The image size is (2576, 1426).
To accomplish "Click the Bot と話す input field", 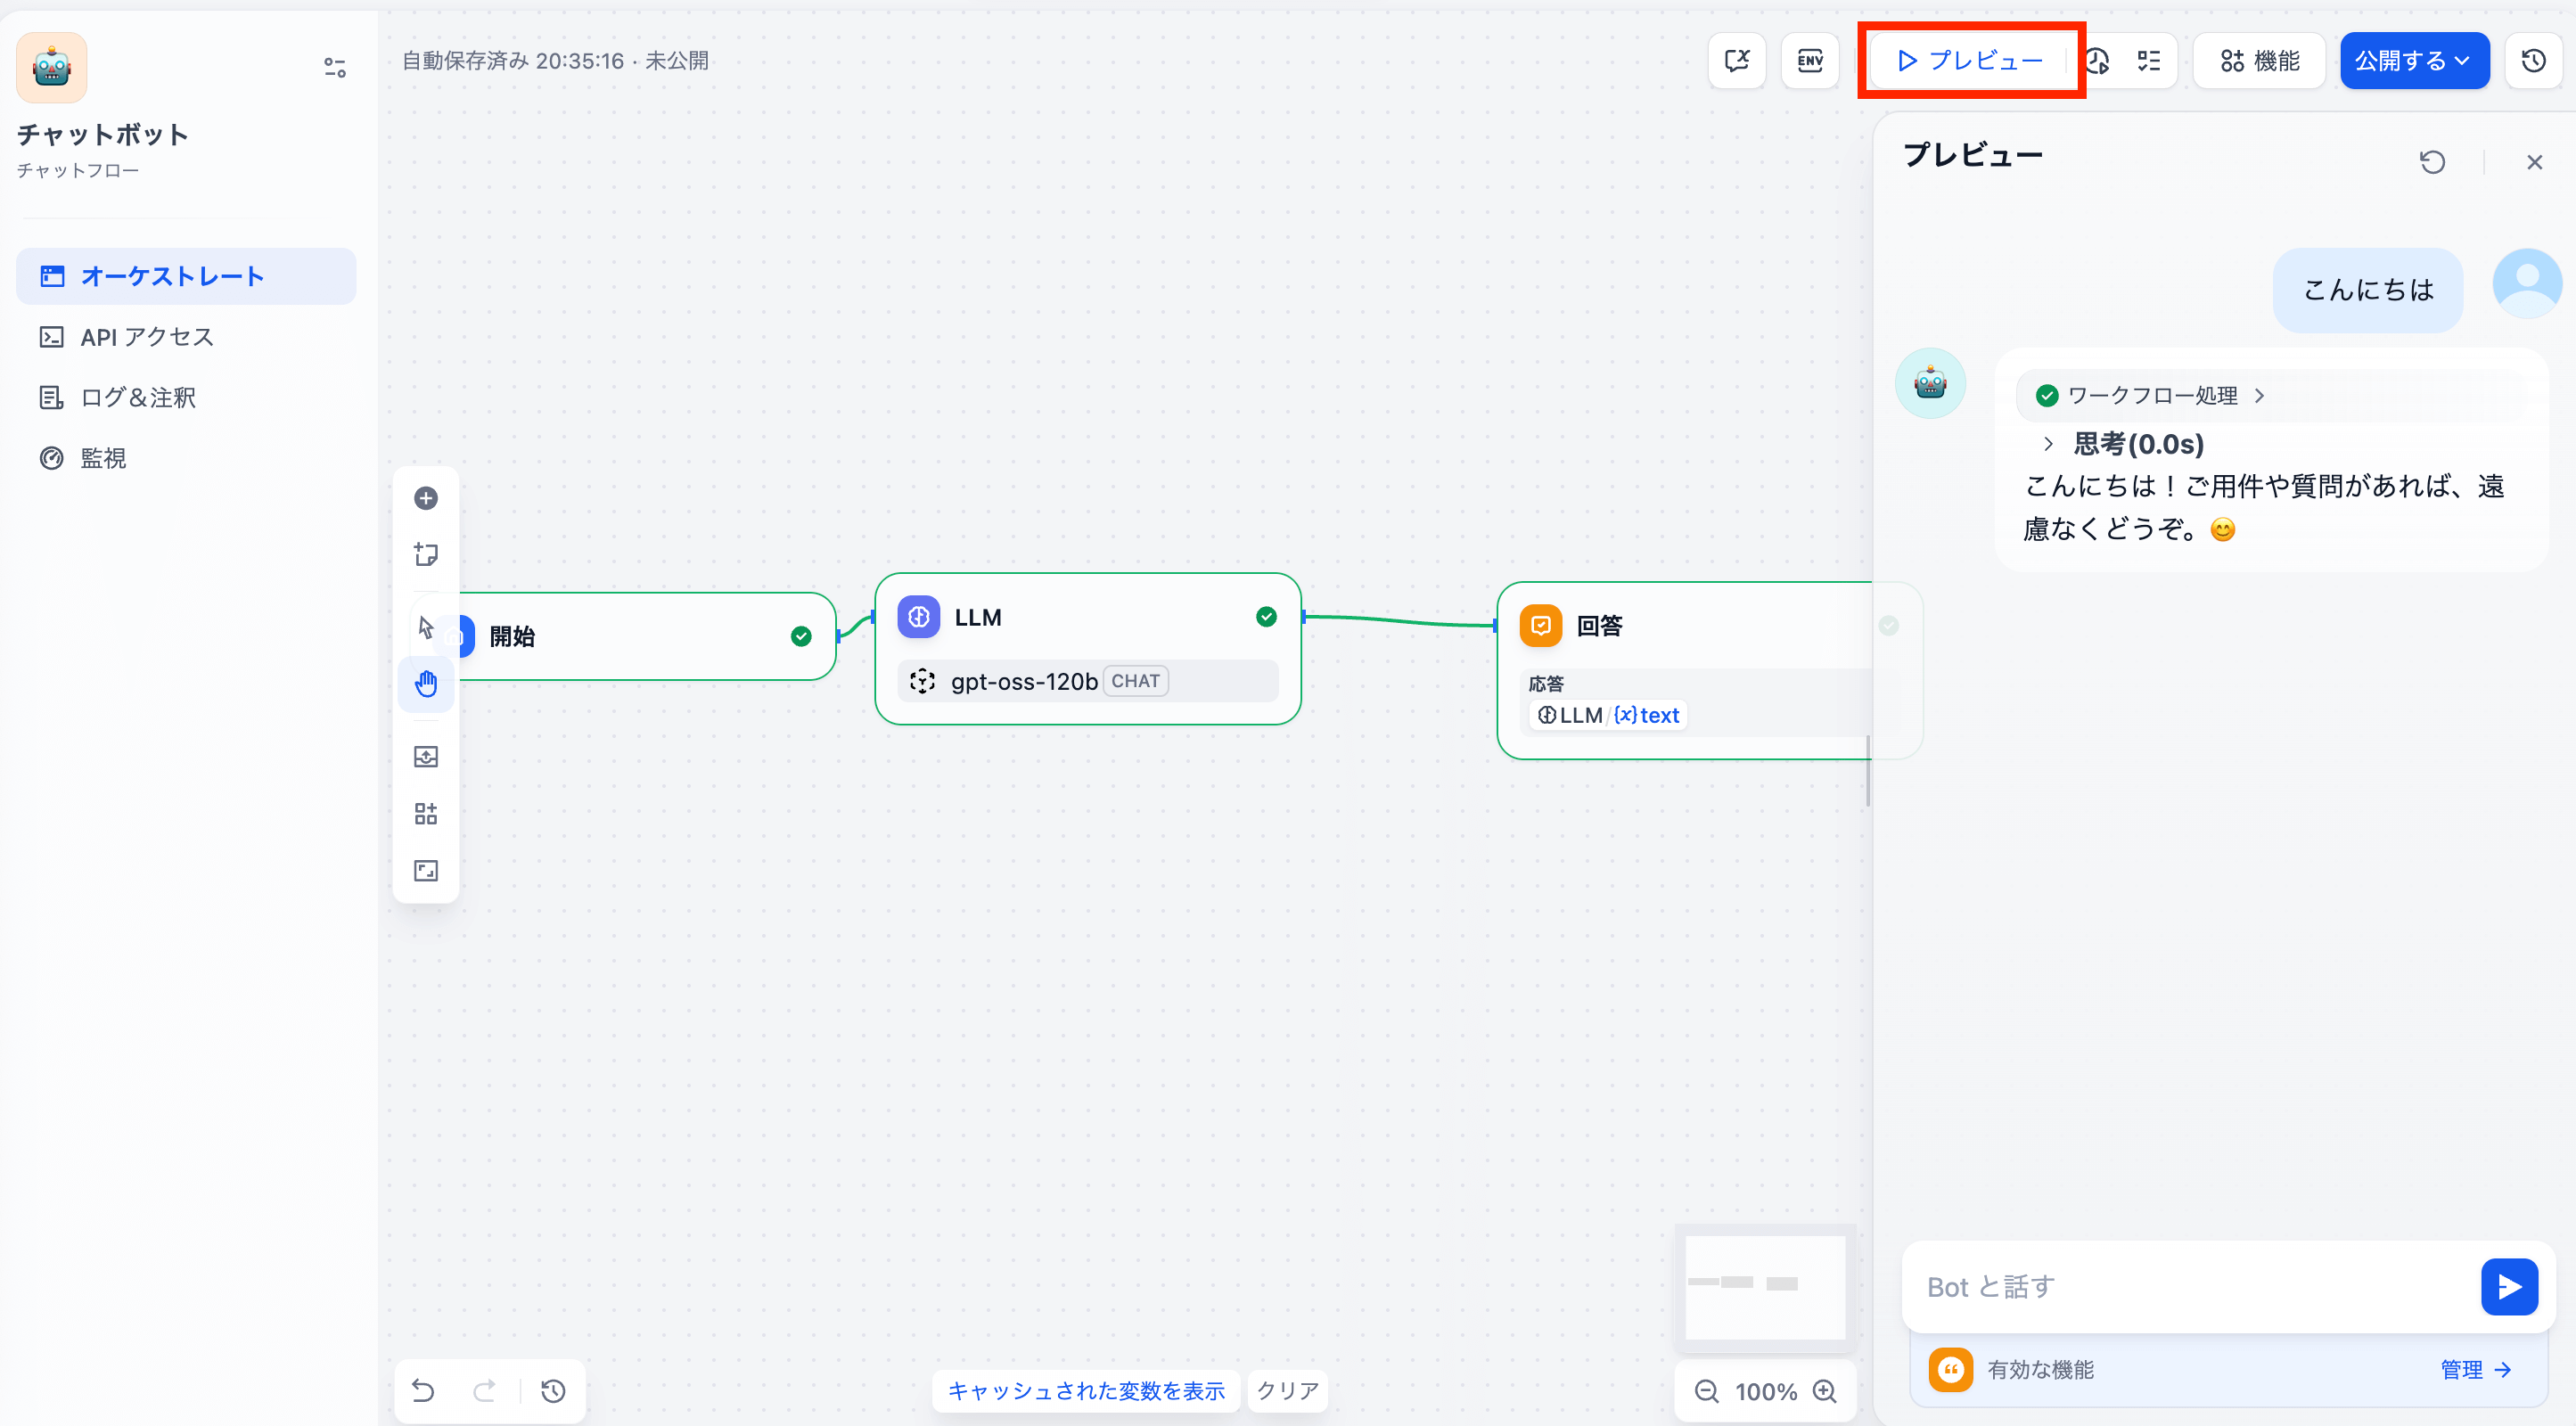I will coord(2190,1286).
